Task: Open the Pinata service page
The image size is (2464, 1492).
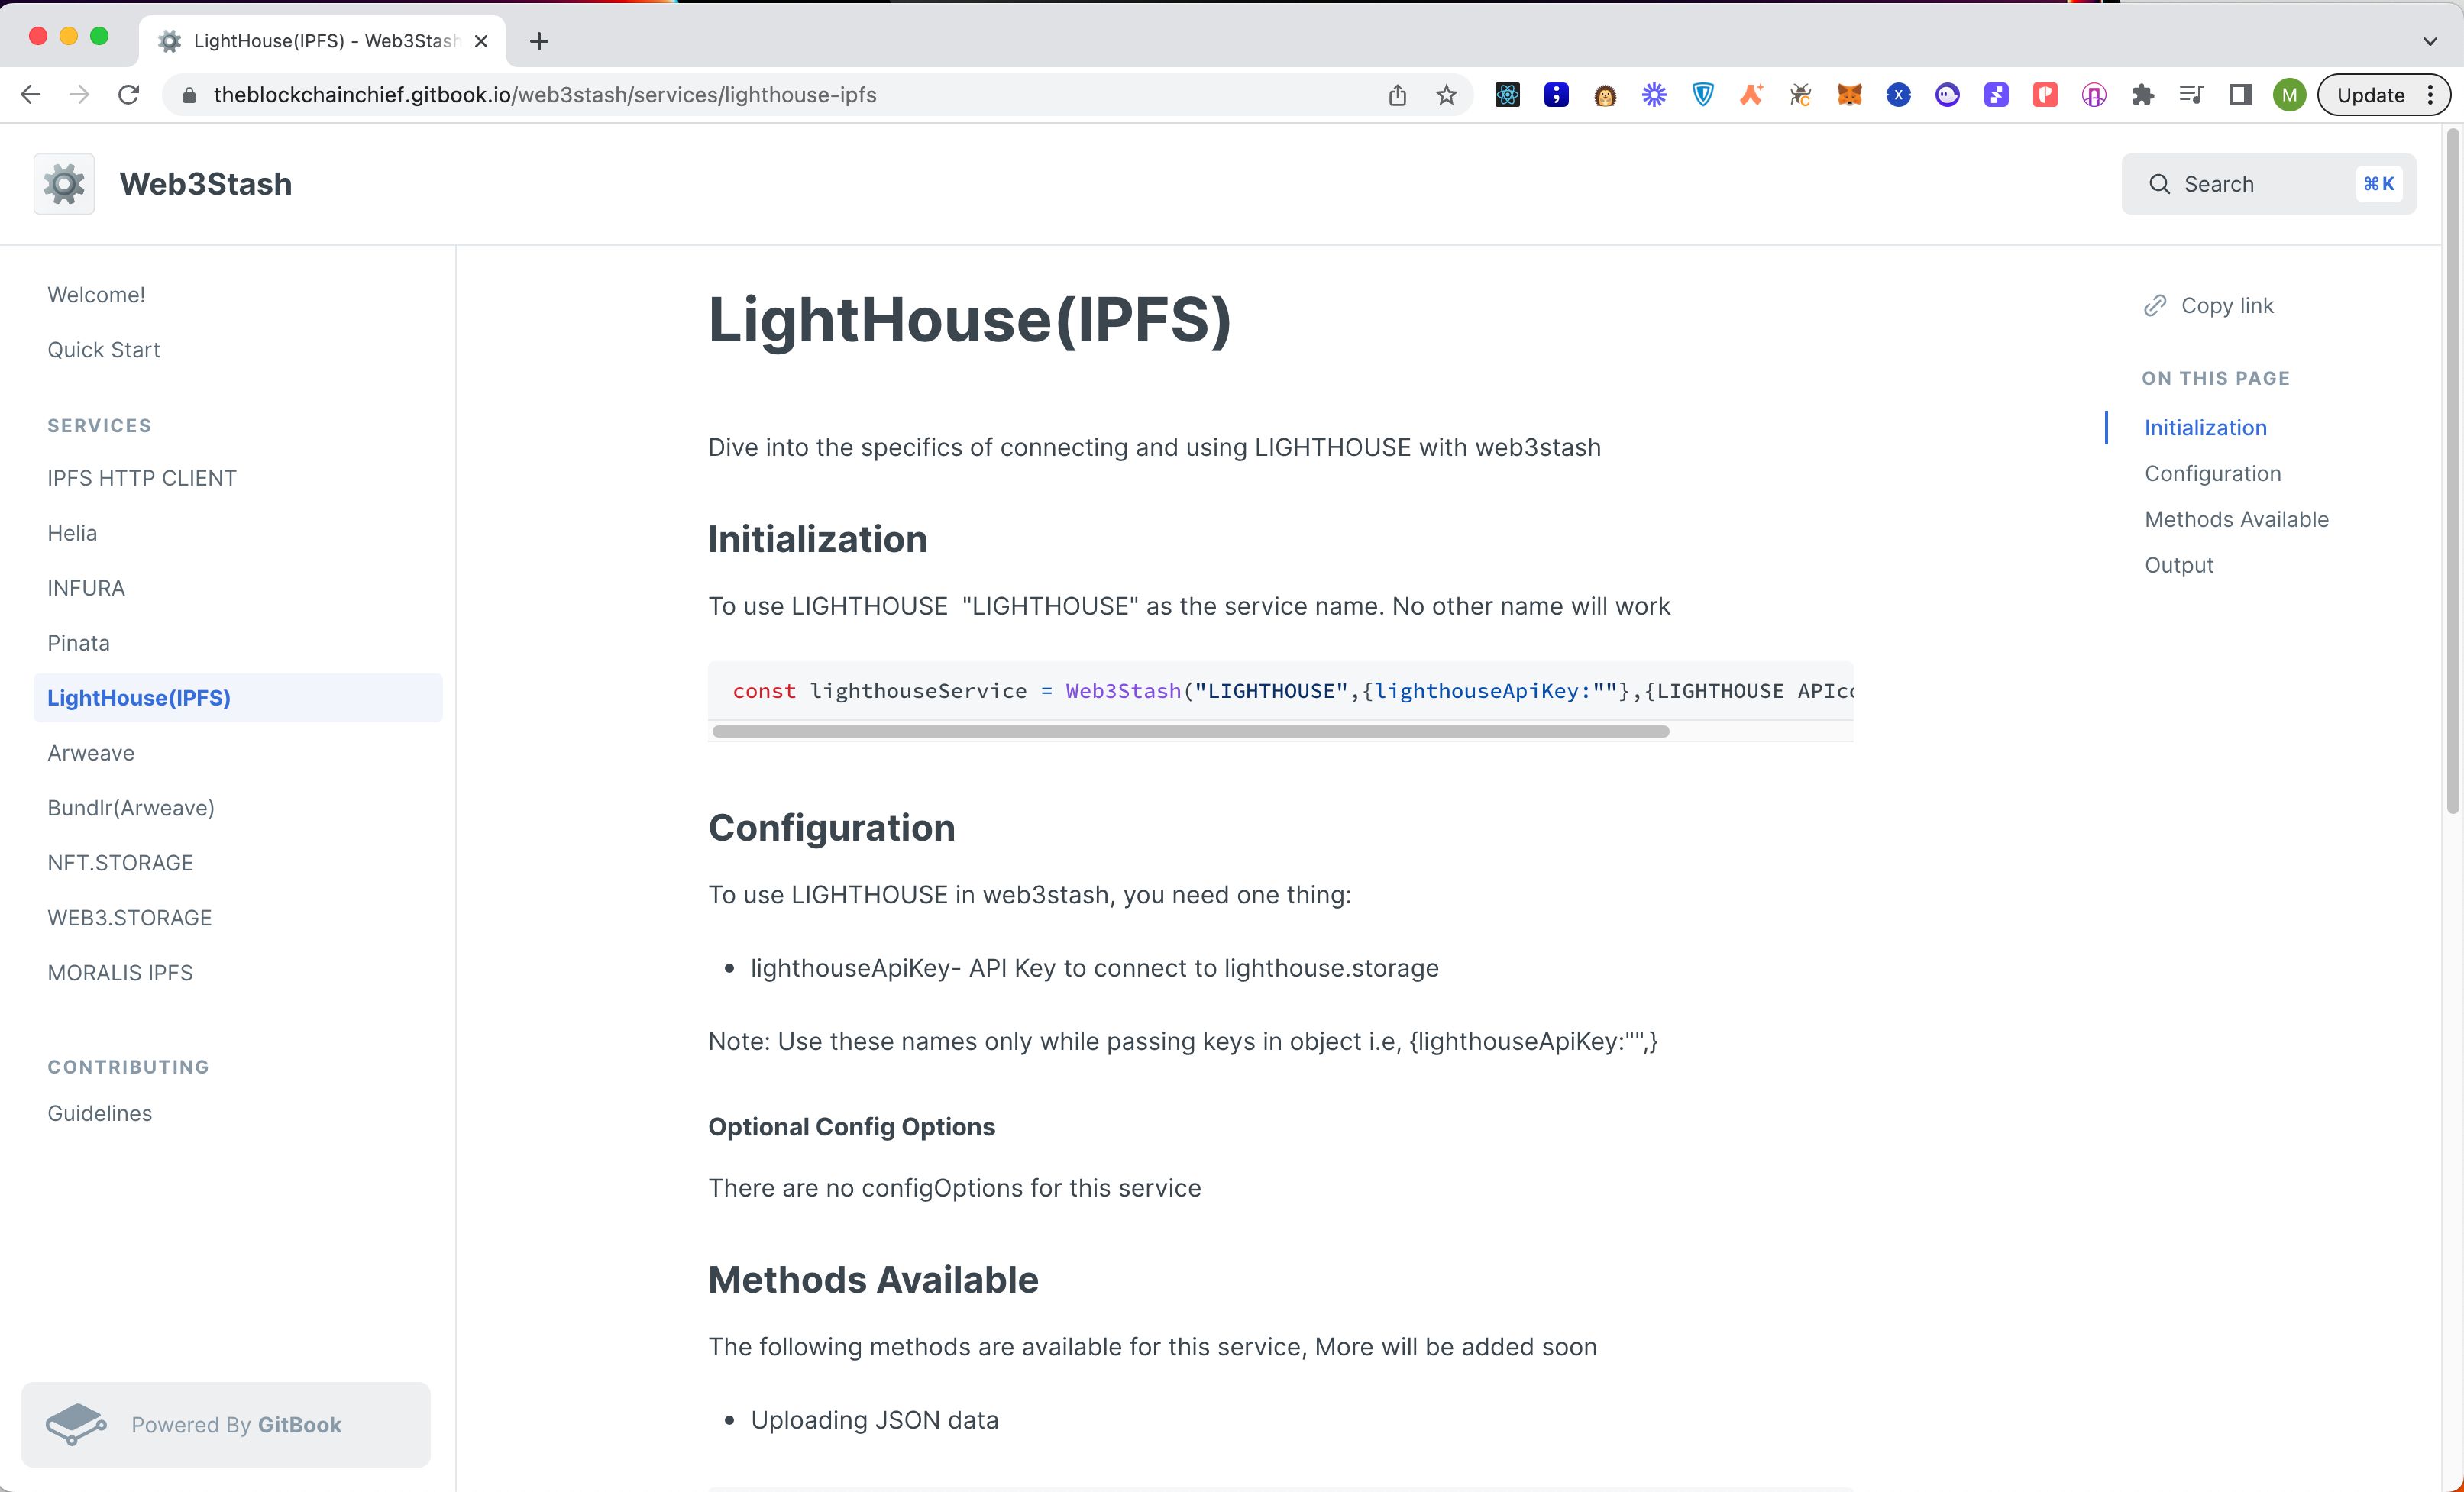Action: [x=78, y=643]
